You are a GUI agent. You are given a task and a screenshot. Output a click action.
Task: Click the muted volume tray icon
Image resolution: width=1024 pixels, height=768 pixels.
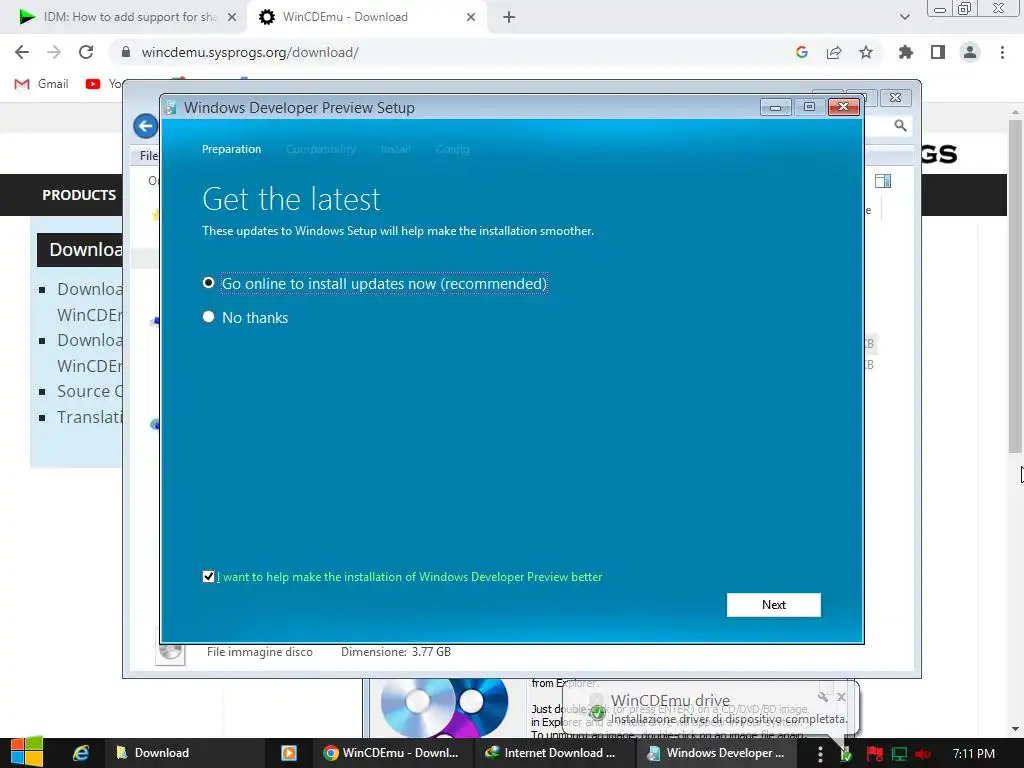[x=923, y=754]
